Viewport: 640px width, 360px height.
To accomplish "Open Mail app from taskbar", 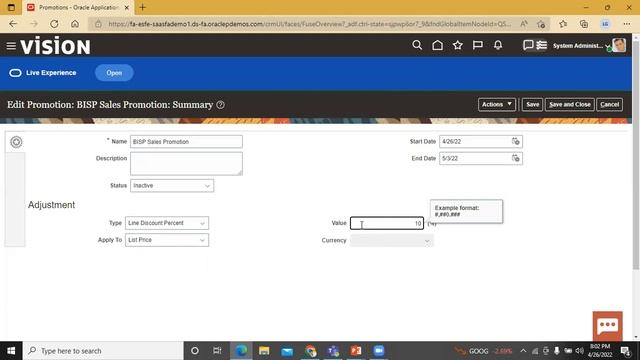I will (287, 351).
